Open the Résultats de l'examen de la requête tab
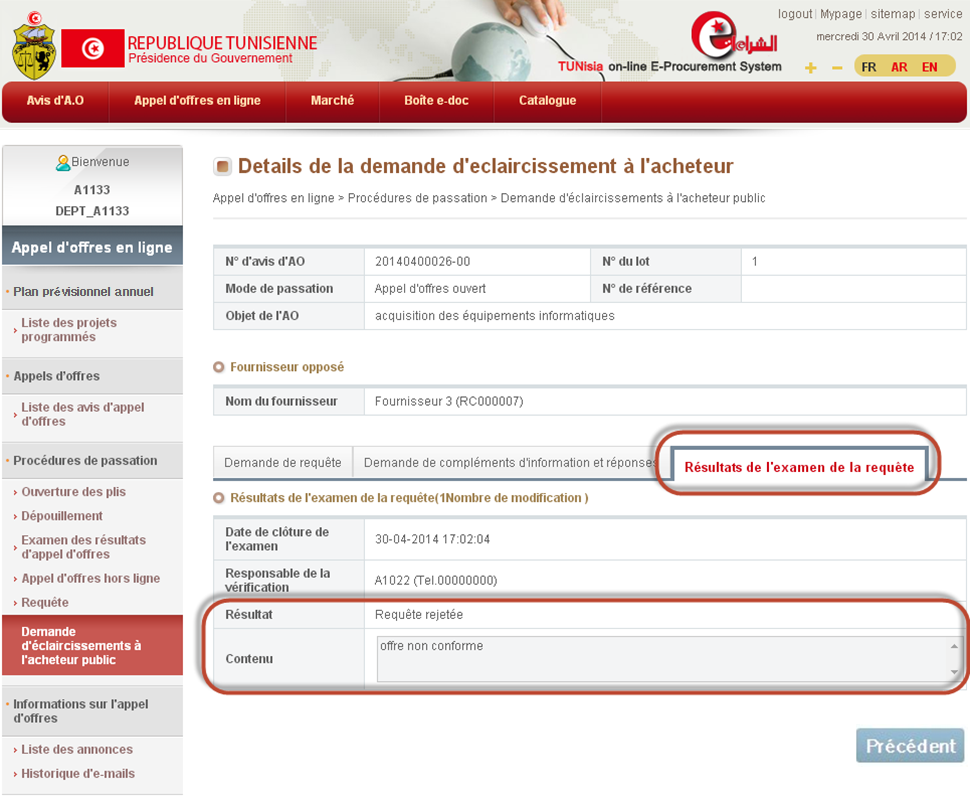Screen dimensions: 970x797 (798, 467)
